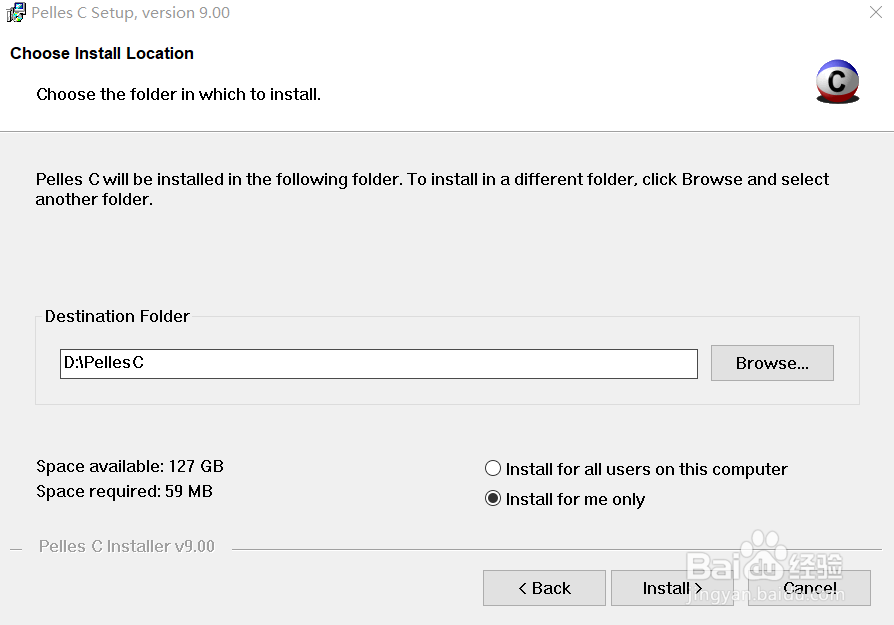Start installation with the Install button

[x=672, y=588]
